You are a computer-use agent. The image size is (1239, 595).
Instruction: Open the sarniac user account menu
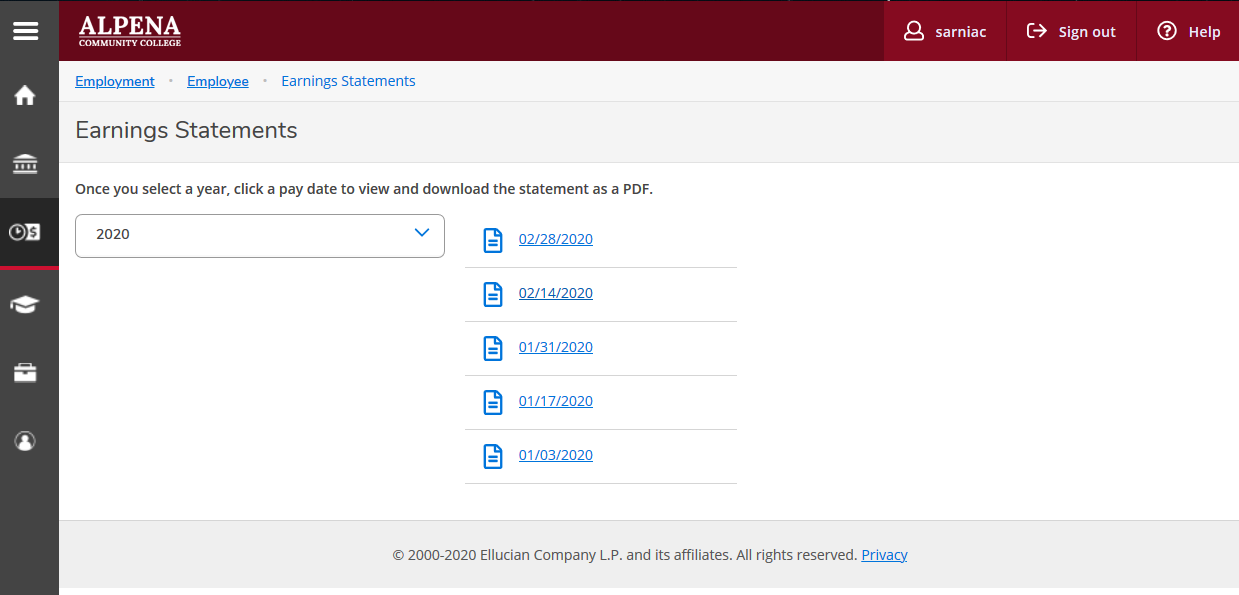click(x=945, y=31)
